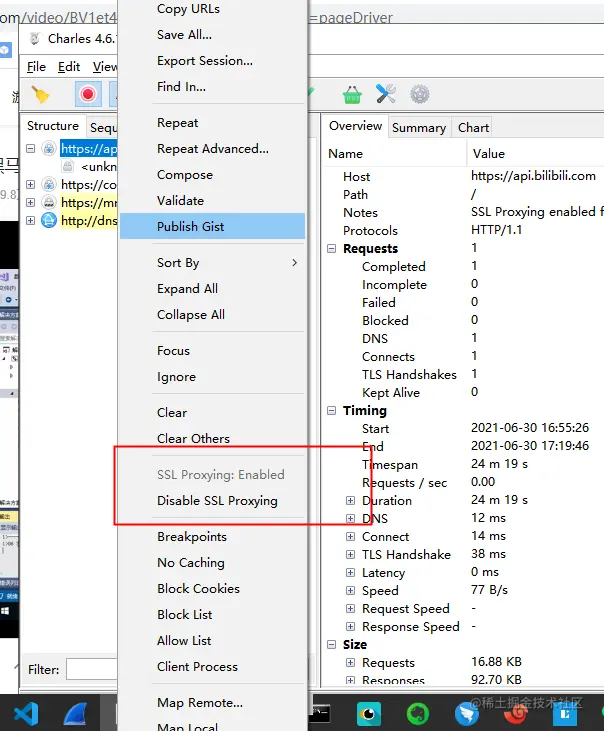Viewport: 604px width, 731px height.
Task: Select Breakpoints in the context menu
Action: 213,537
